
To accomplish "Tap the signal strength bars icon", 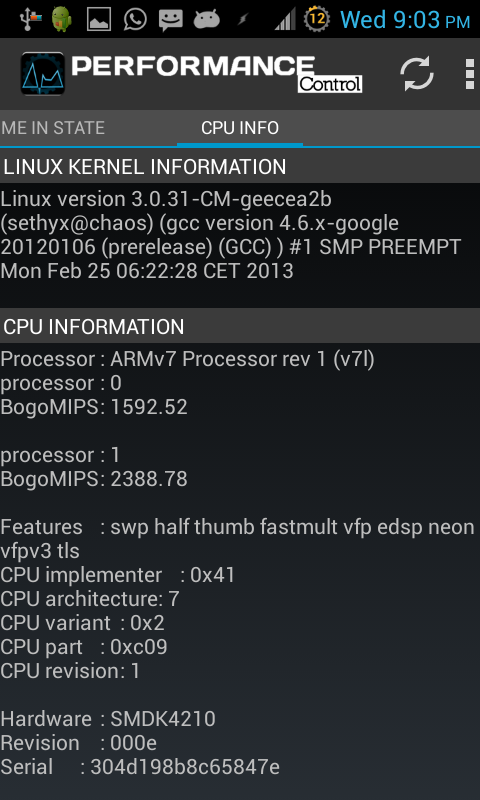I will click(x=285, y=19).
